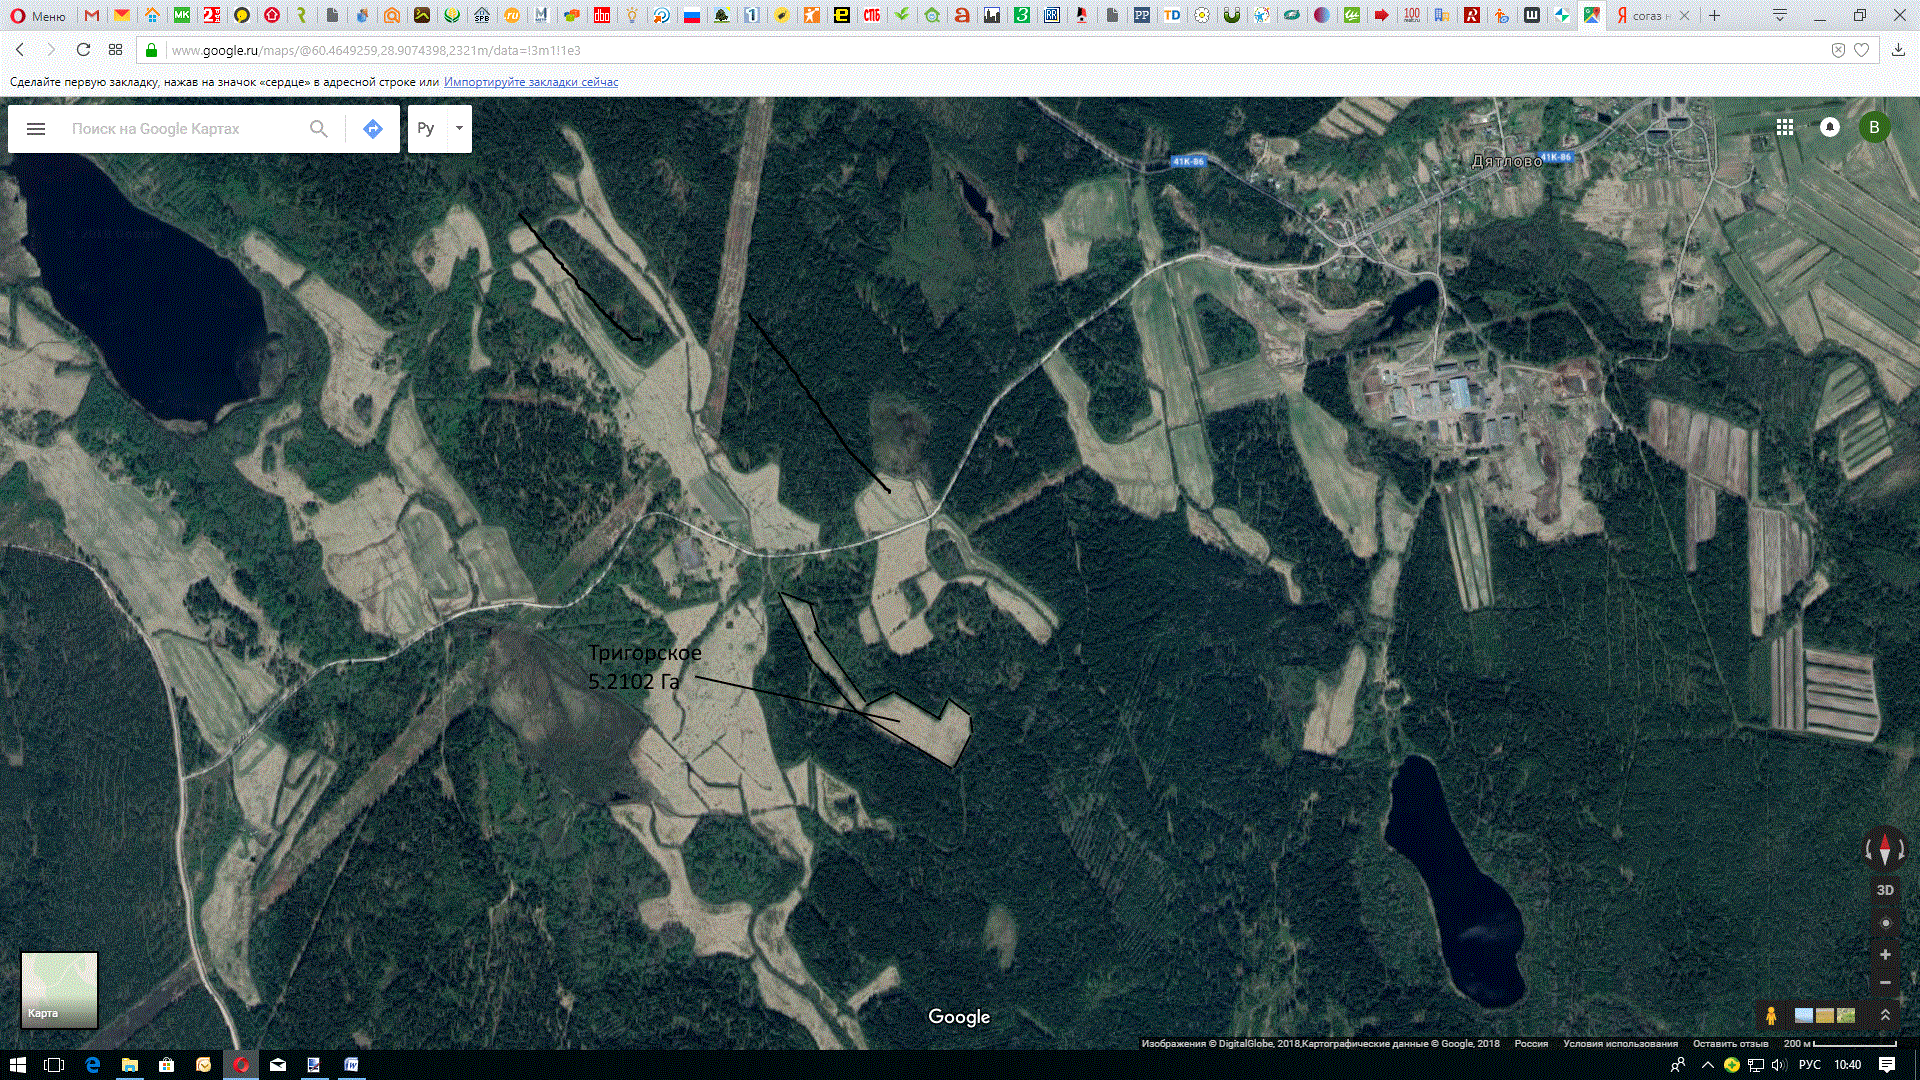Viewport: 1920px width, 1080px height.
Task: Open the Opera 'Меню' button
Action: coord(38,15)
